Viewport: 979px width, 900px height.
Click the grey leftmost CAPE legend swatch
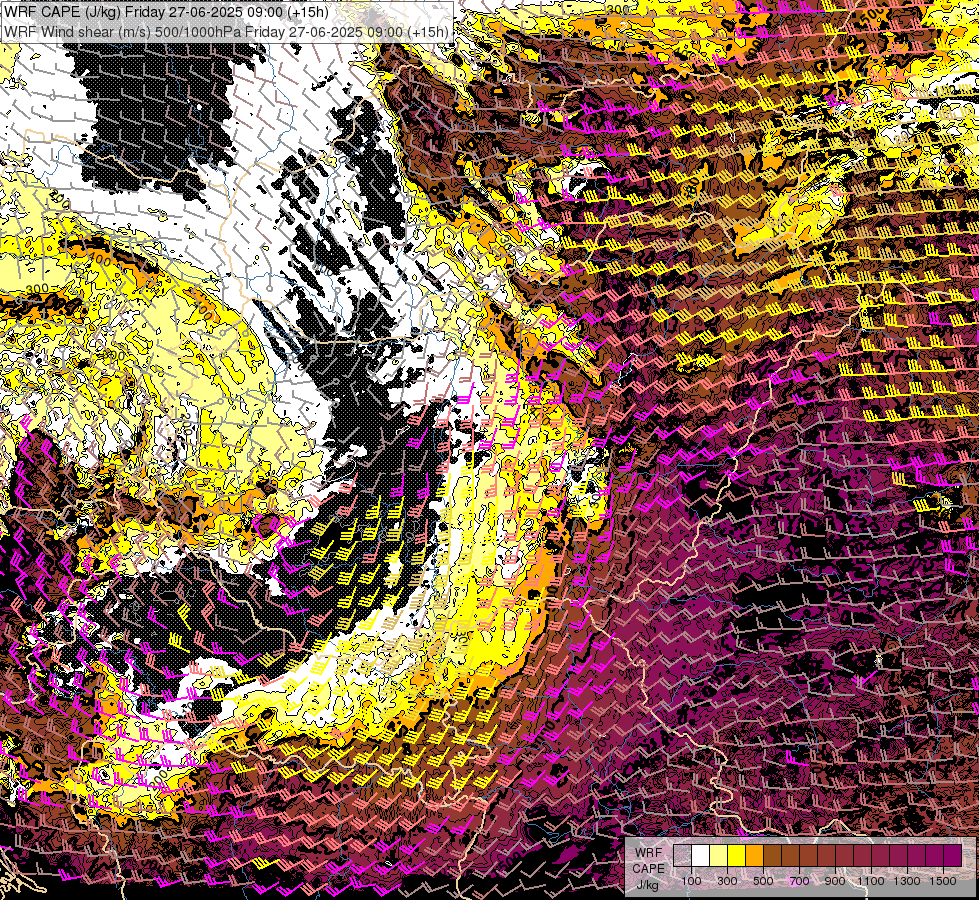click(682, 856)
